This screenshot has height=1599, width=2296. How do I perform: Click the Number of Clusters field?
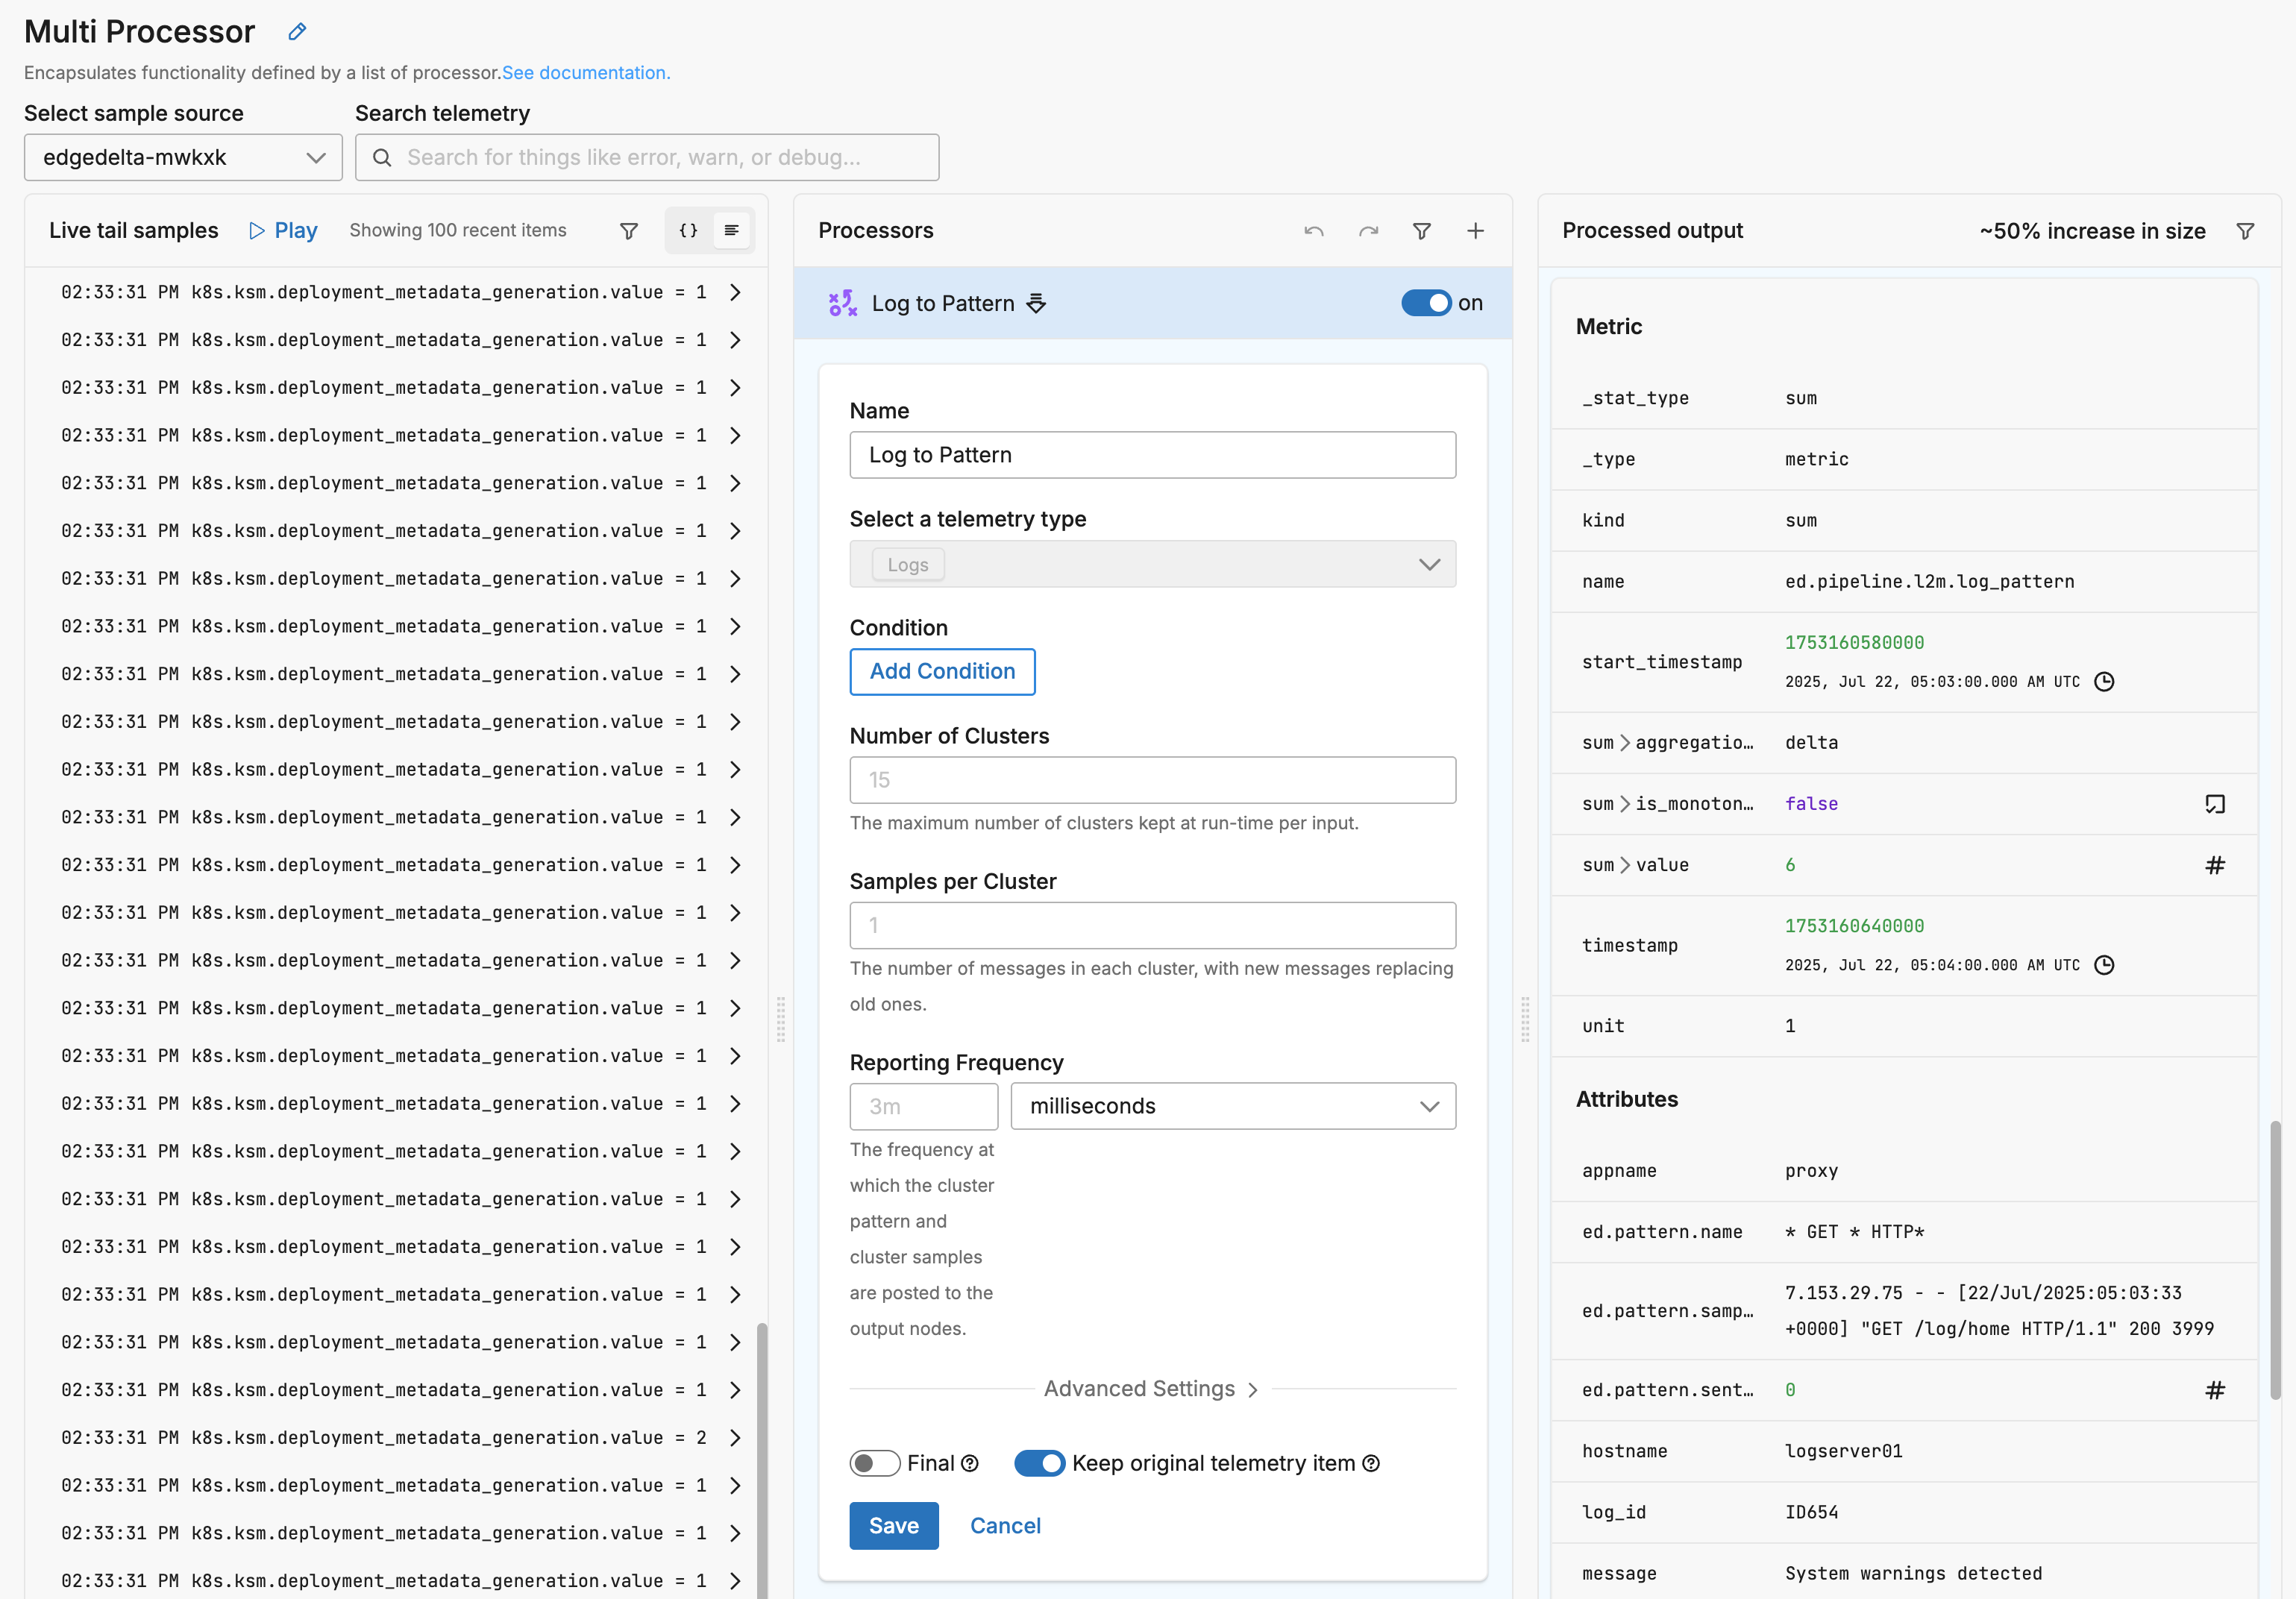[x=1152, y=780]
